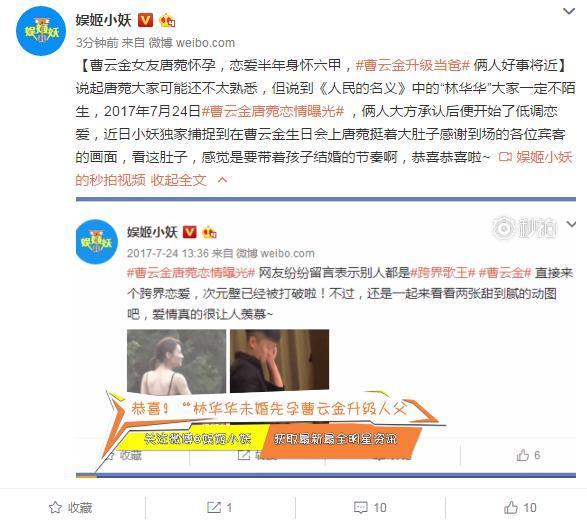Open the woman photo thumbnail
Screen dimensions: 587x522
(176, 362)
